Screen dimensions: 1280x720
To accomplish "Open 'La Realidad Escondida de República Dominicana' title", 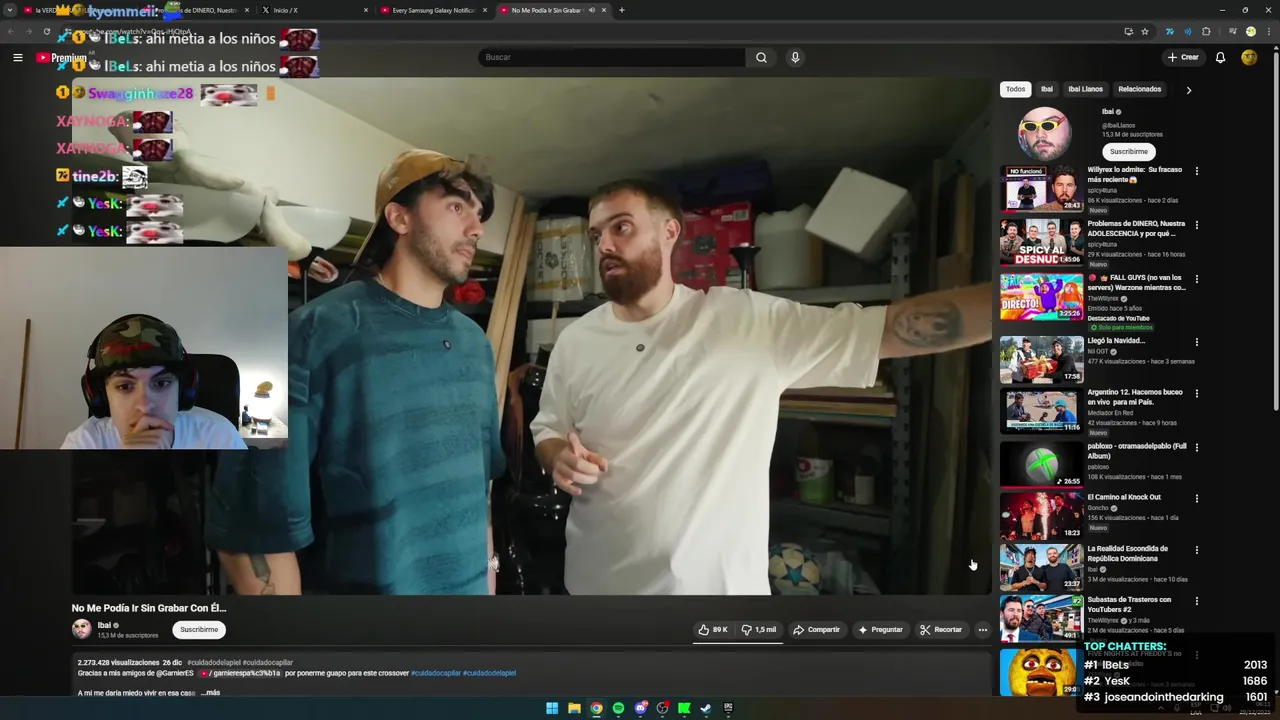I will coord(1127,553).
